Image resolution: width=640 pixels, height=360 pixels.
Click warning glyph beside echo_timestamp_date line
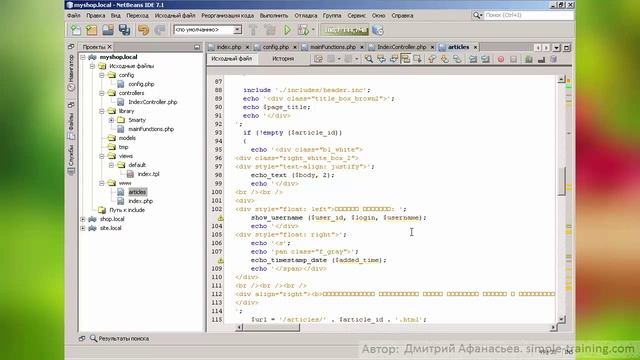point(220,260)
